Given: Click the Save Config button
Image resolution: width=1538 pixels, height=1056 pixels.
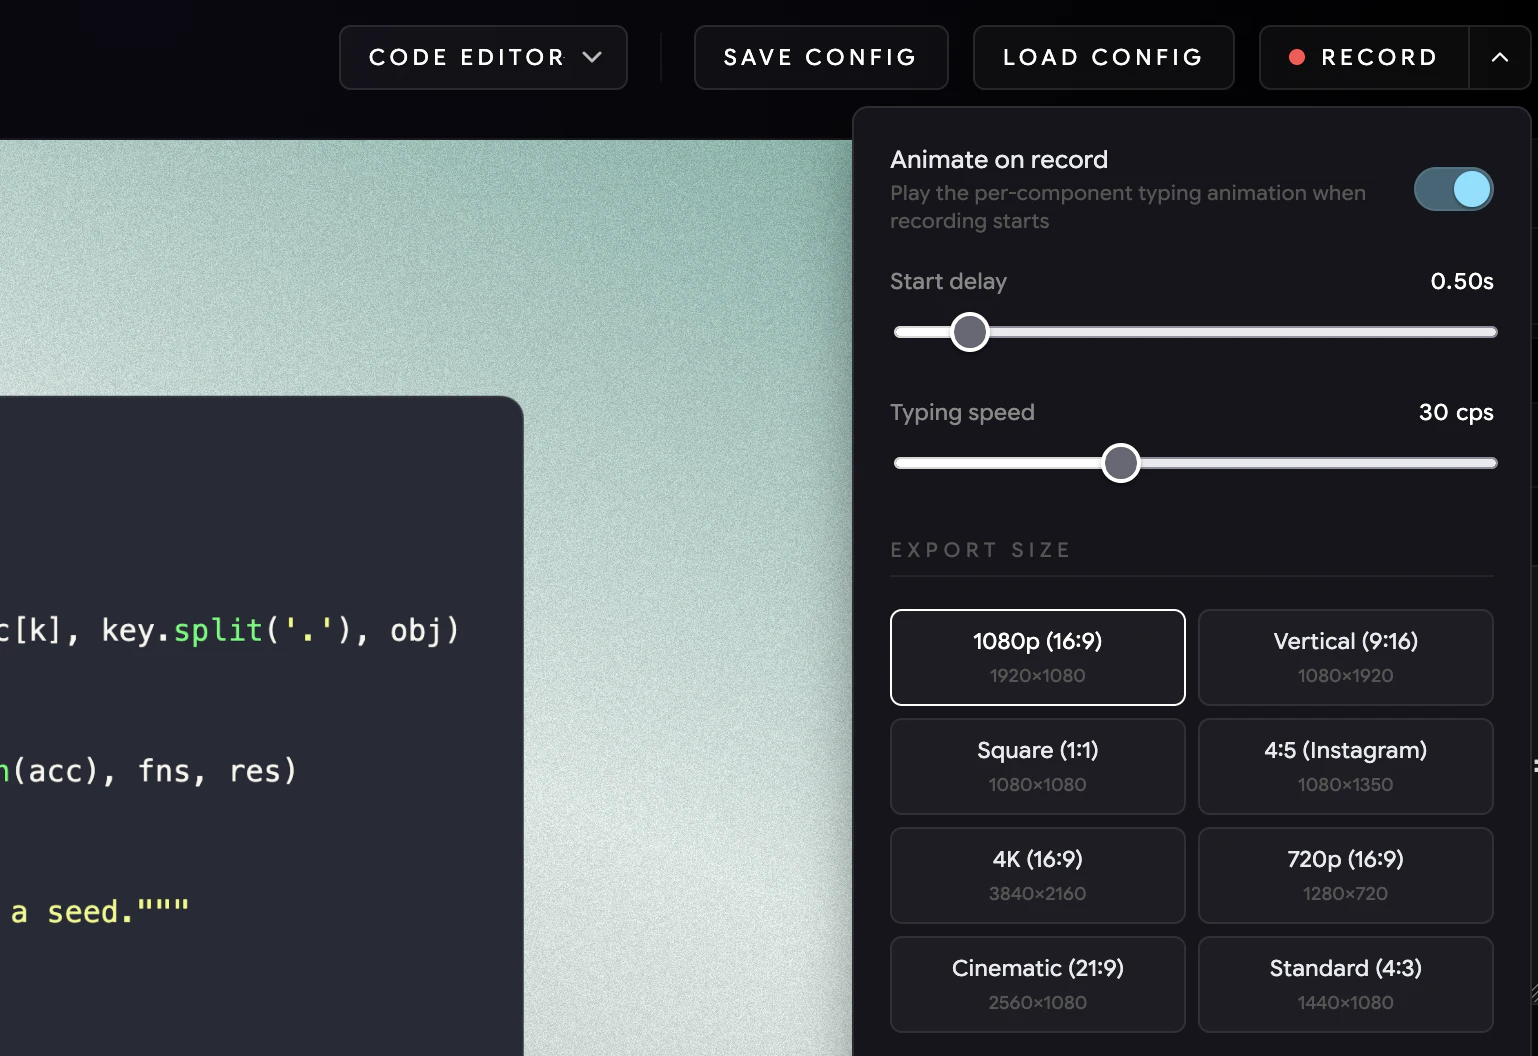Looking at the screenshot, I should coord(821,58).
